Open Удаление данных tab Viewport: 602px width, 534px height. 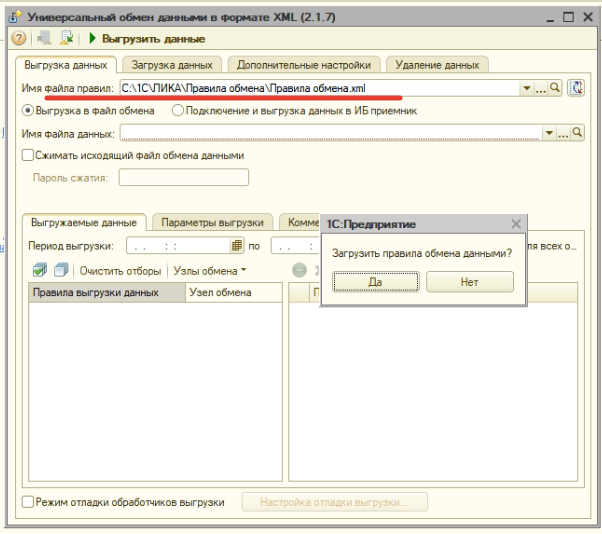[x=437, y=65]
